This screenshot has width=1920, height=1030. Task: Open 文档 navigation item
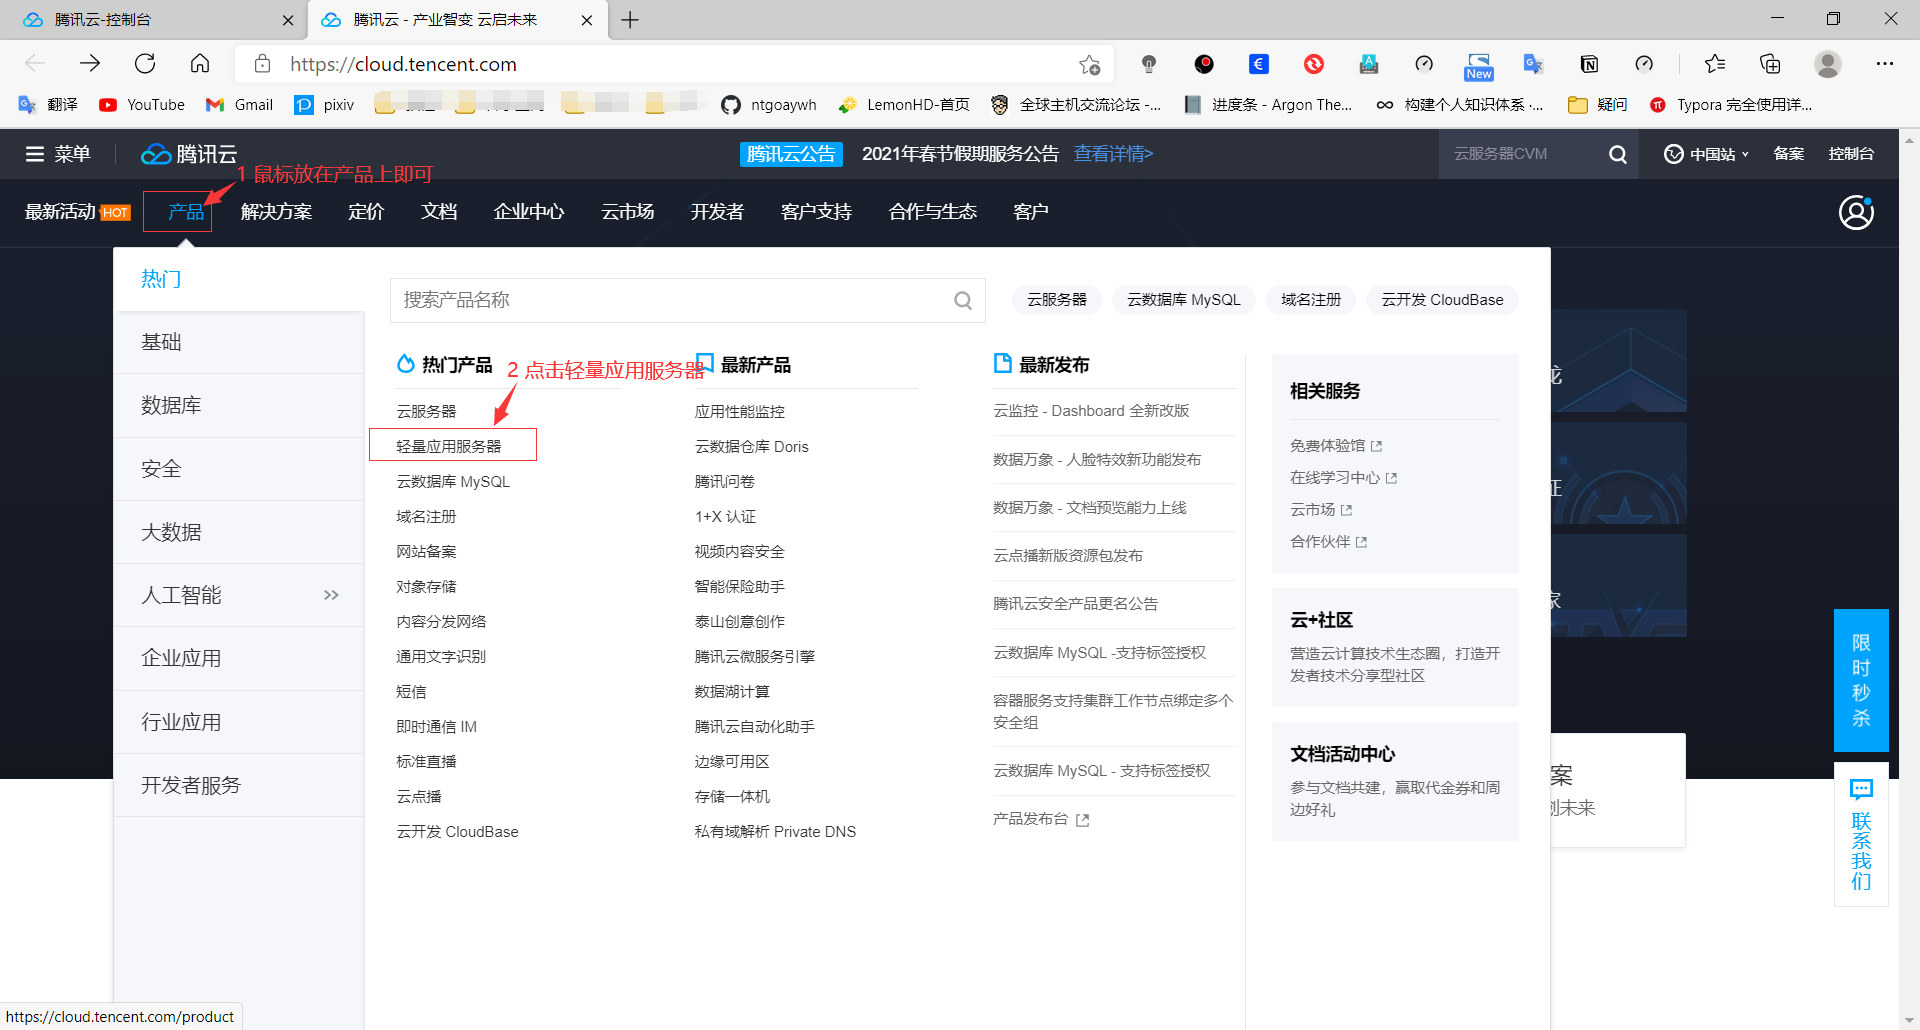click(x=439, y=212)
